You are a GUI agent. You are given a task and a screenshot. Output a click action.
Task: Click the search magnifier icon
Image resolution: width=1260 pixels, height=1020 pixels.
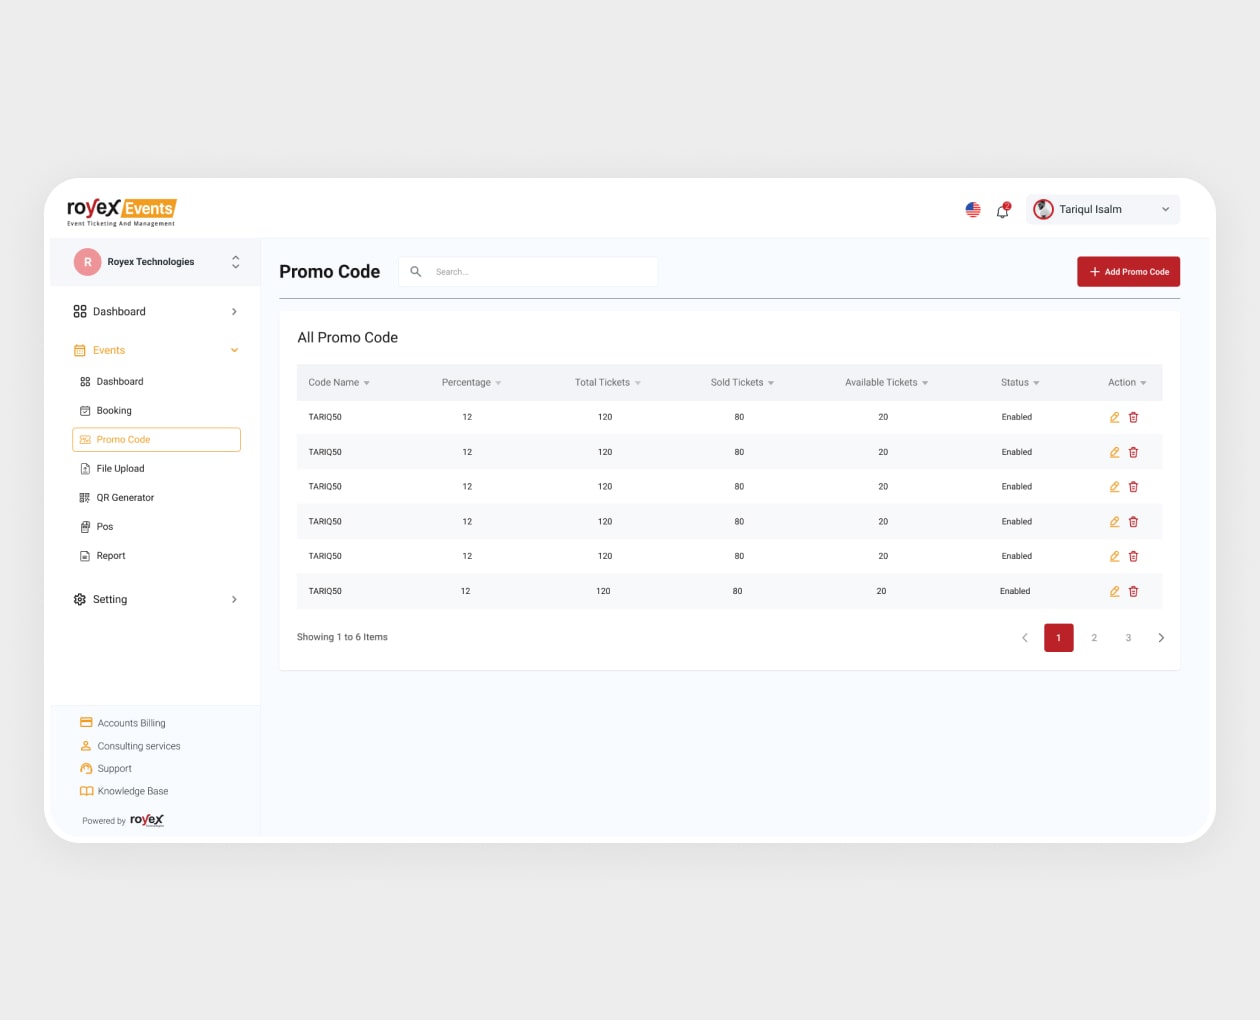click(416, 272)
